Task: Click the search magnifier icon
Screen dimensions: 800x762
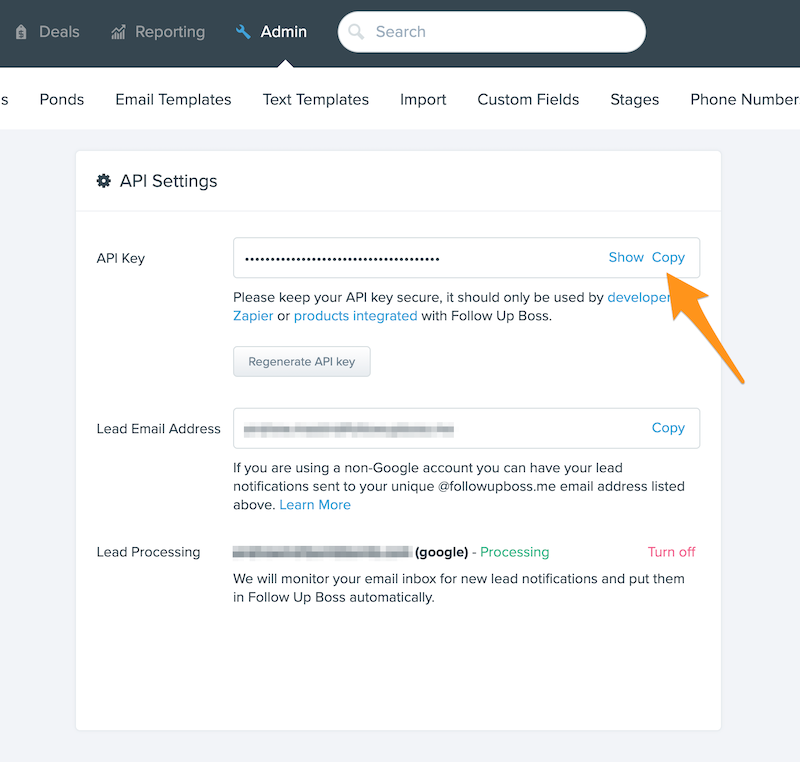Action: [x=356, y=32]
